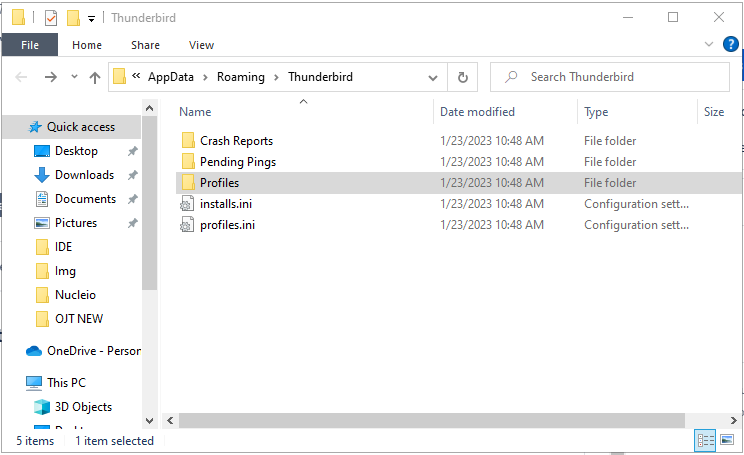Select the Profiles folder row
The height and width of the screenshot is (455, 744).
458,183
